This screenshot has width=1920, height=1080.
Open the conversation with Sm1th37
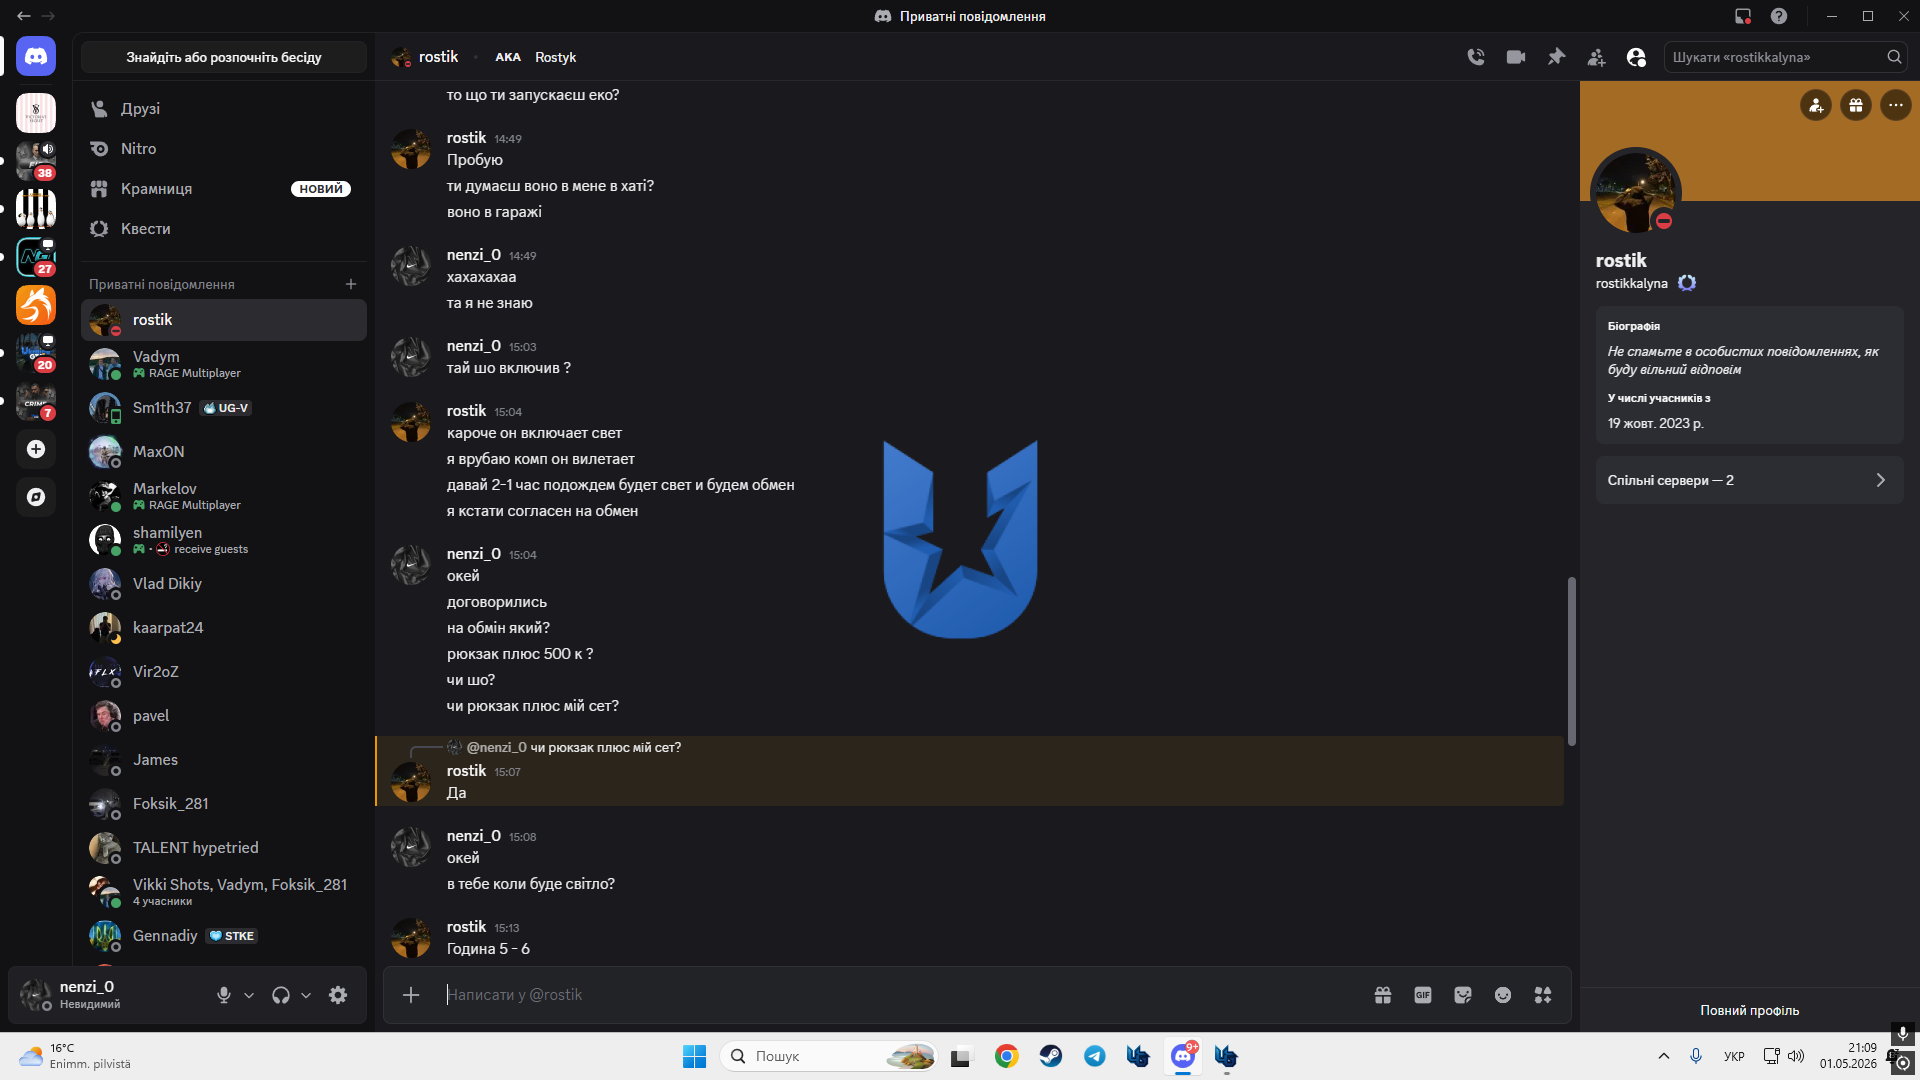coord(224,408)
